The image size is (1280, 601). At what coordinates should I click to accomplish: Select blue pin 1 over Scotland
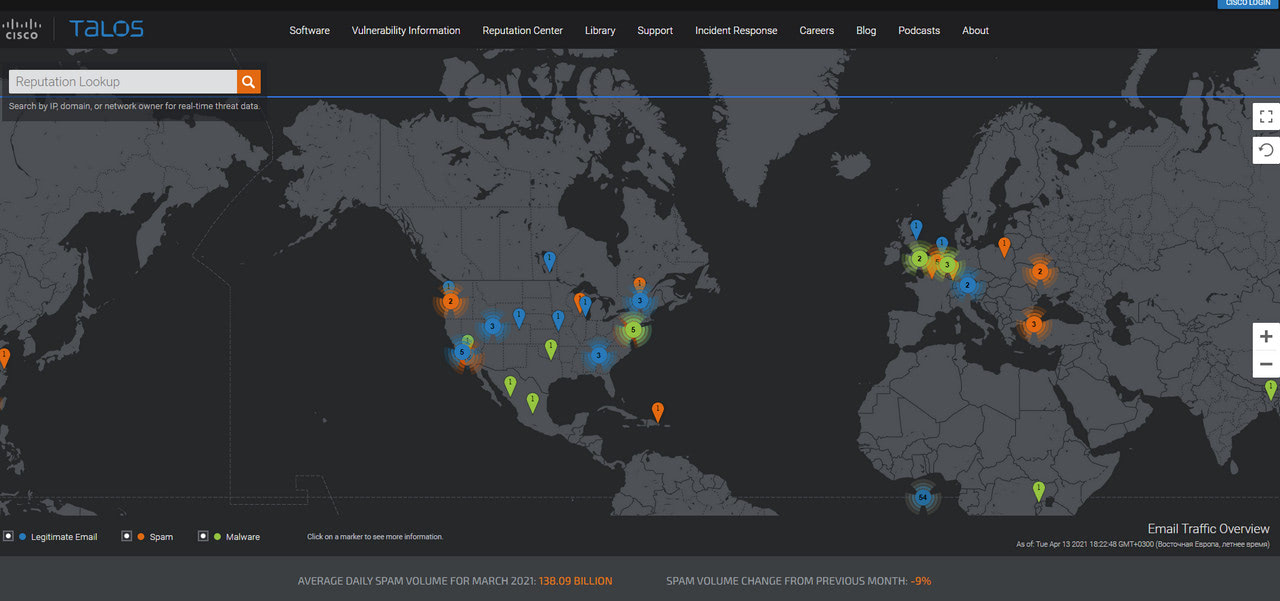(916, 229)
